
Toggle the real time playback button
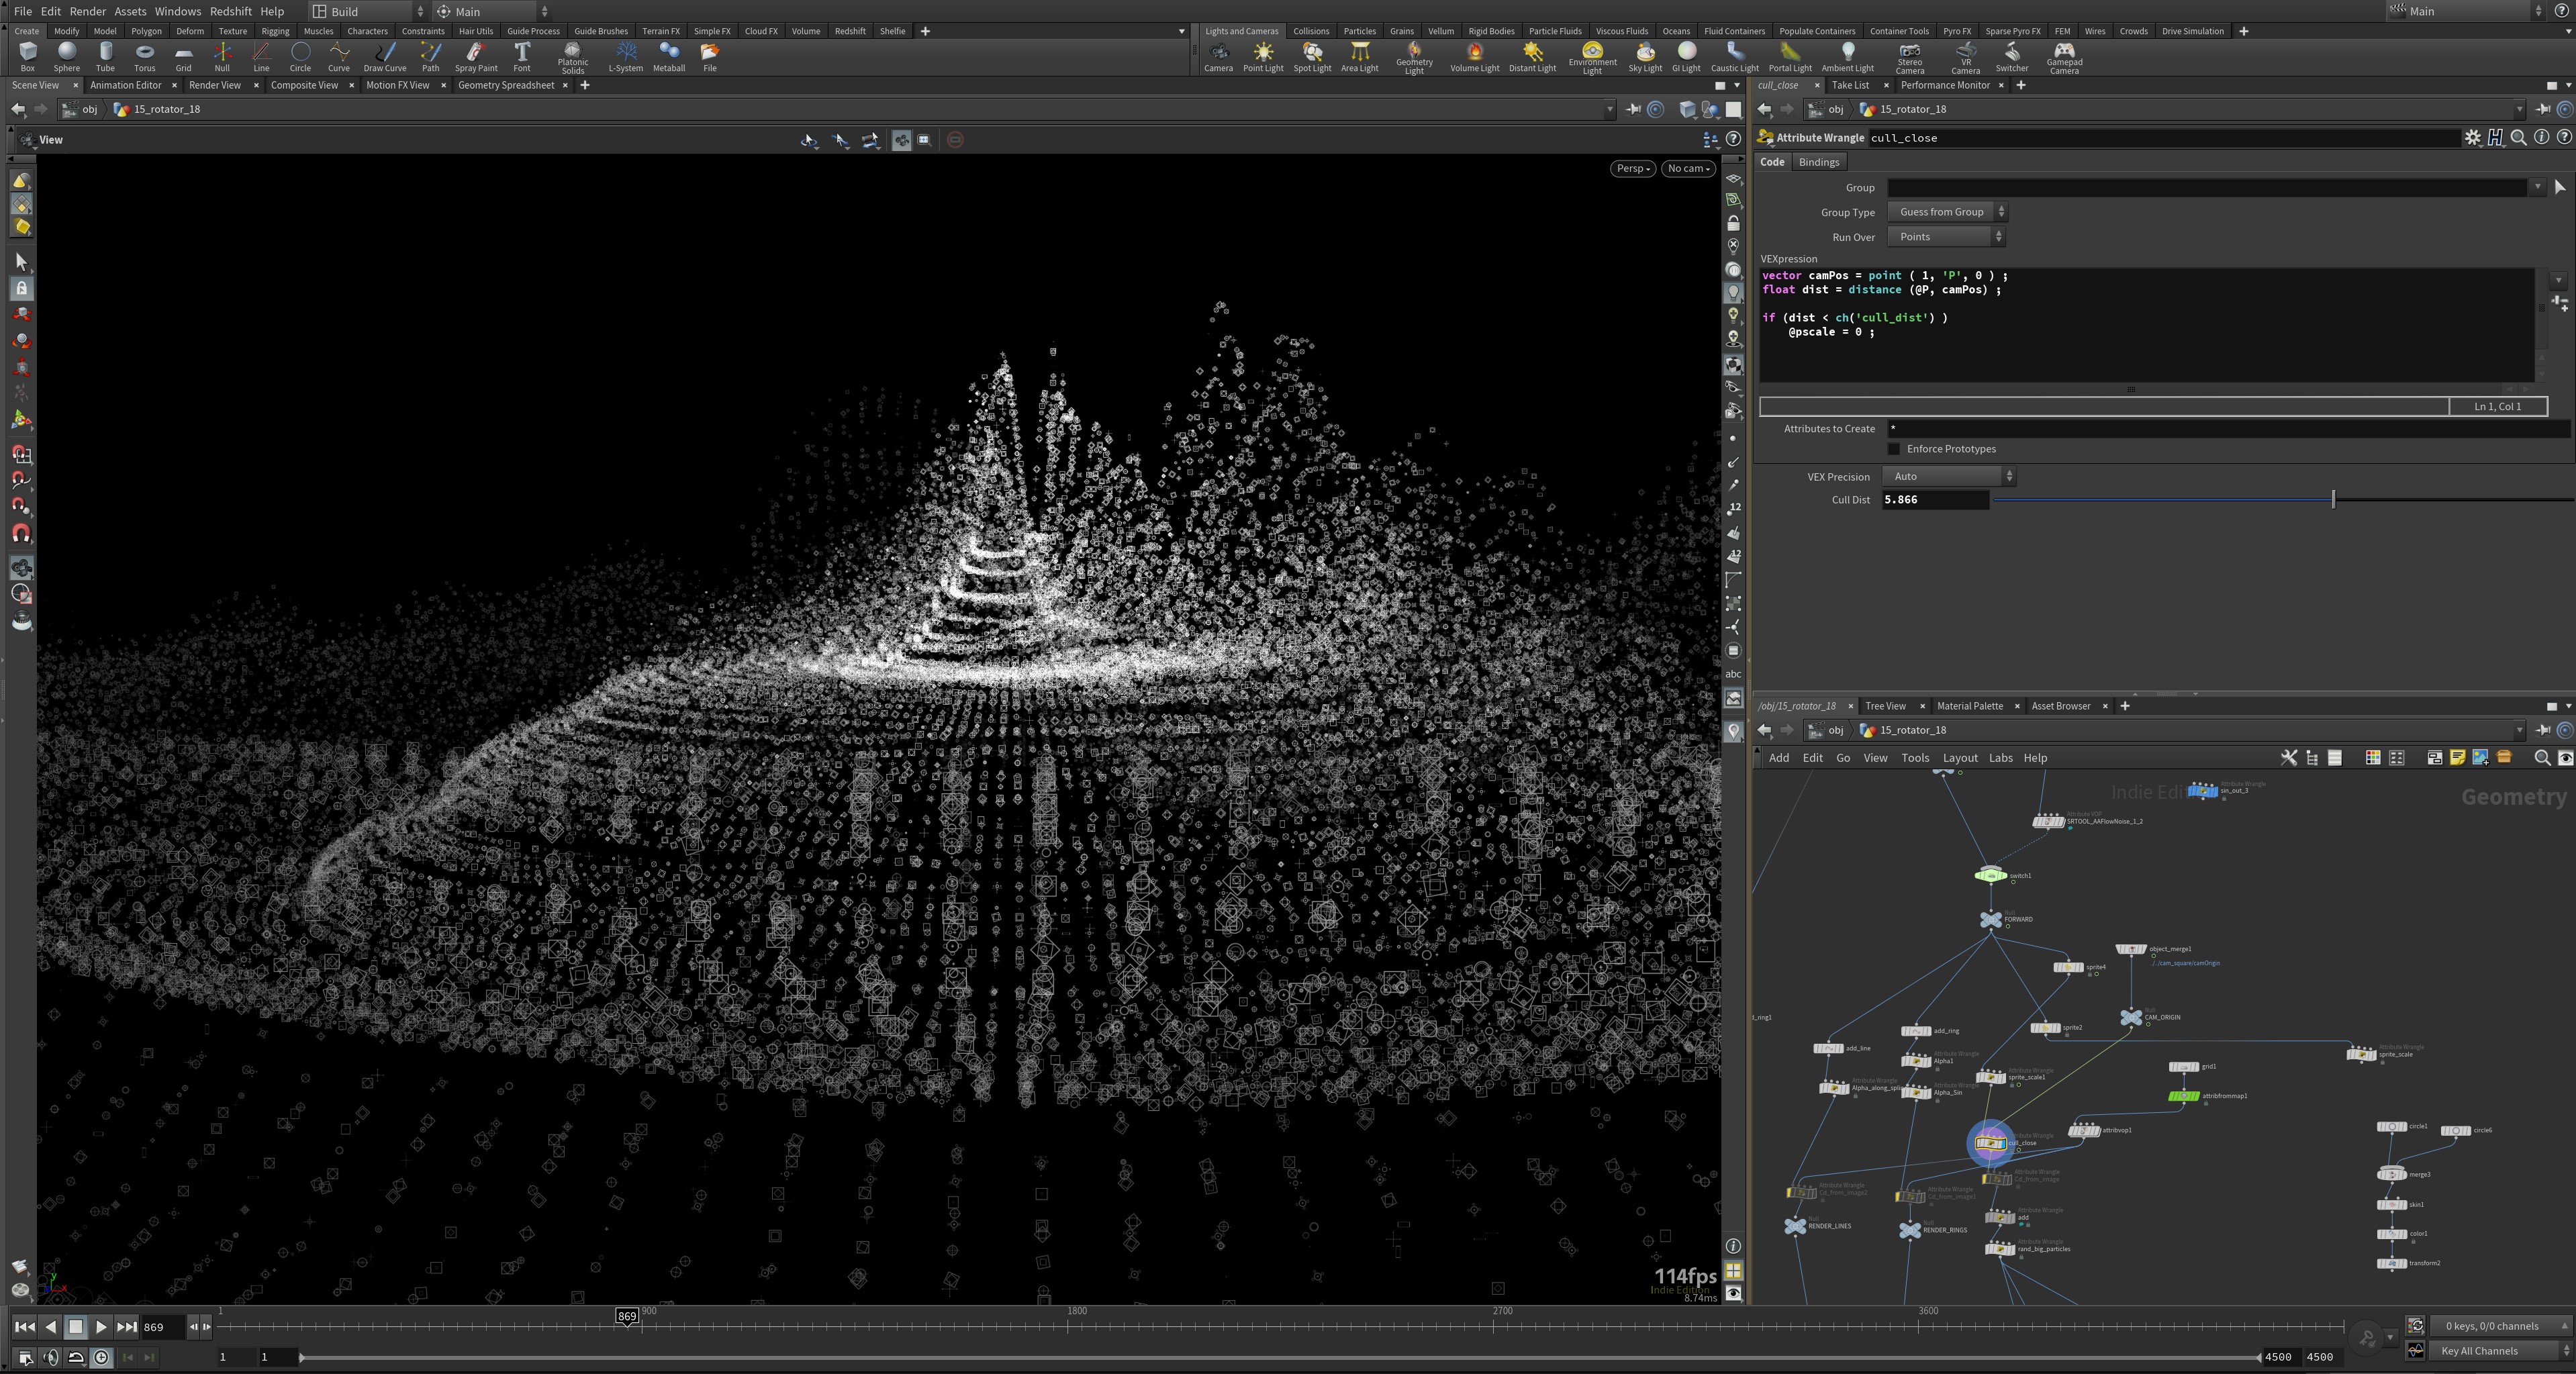coord(101,1357)
